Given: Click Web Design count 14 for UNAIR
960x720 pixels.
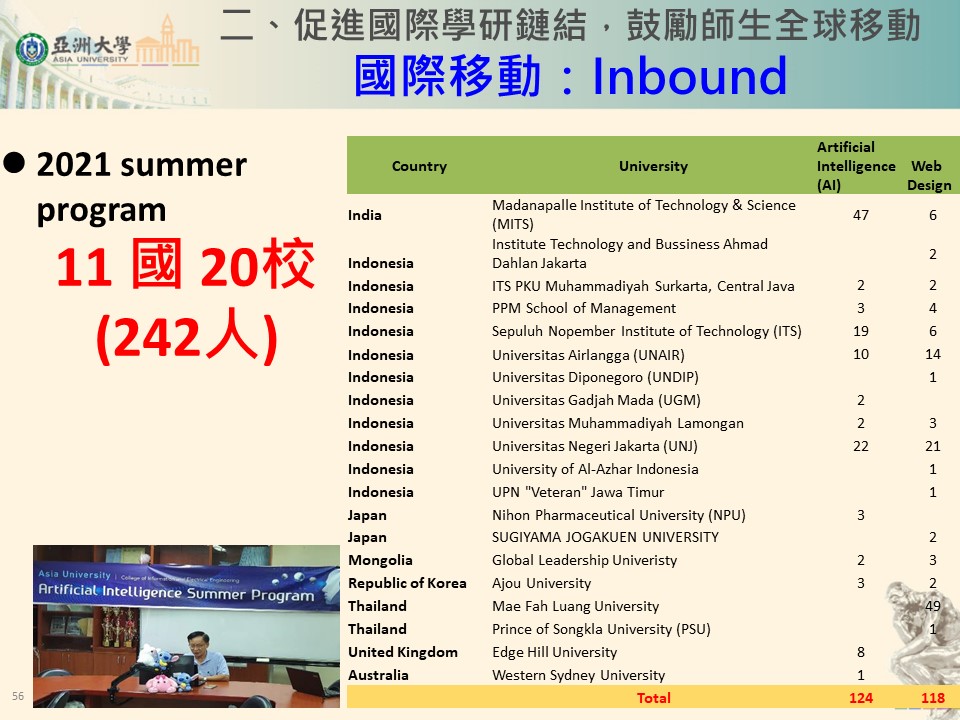Looking at the screenshot, I should (932, 354).
